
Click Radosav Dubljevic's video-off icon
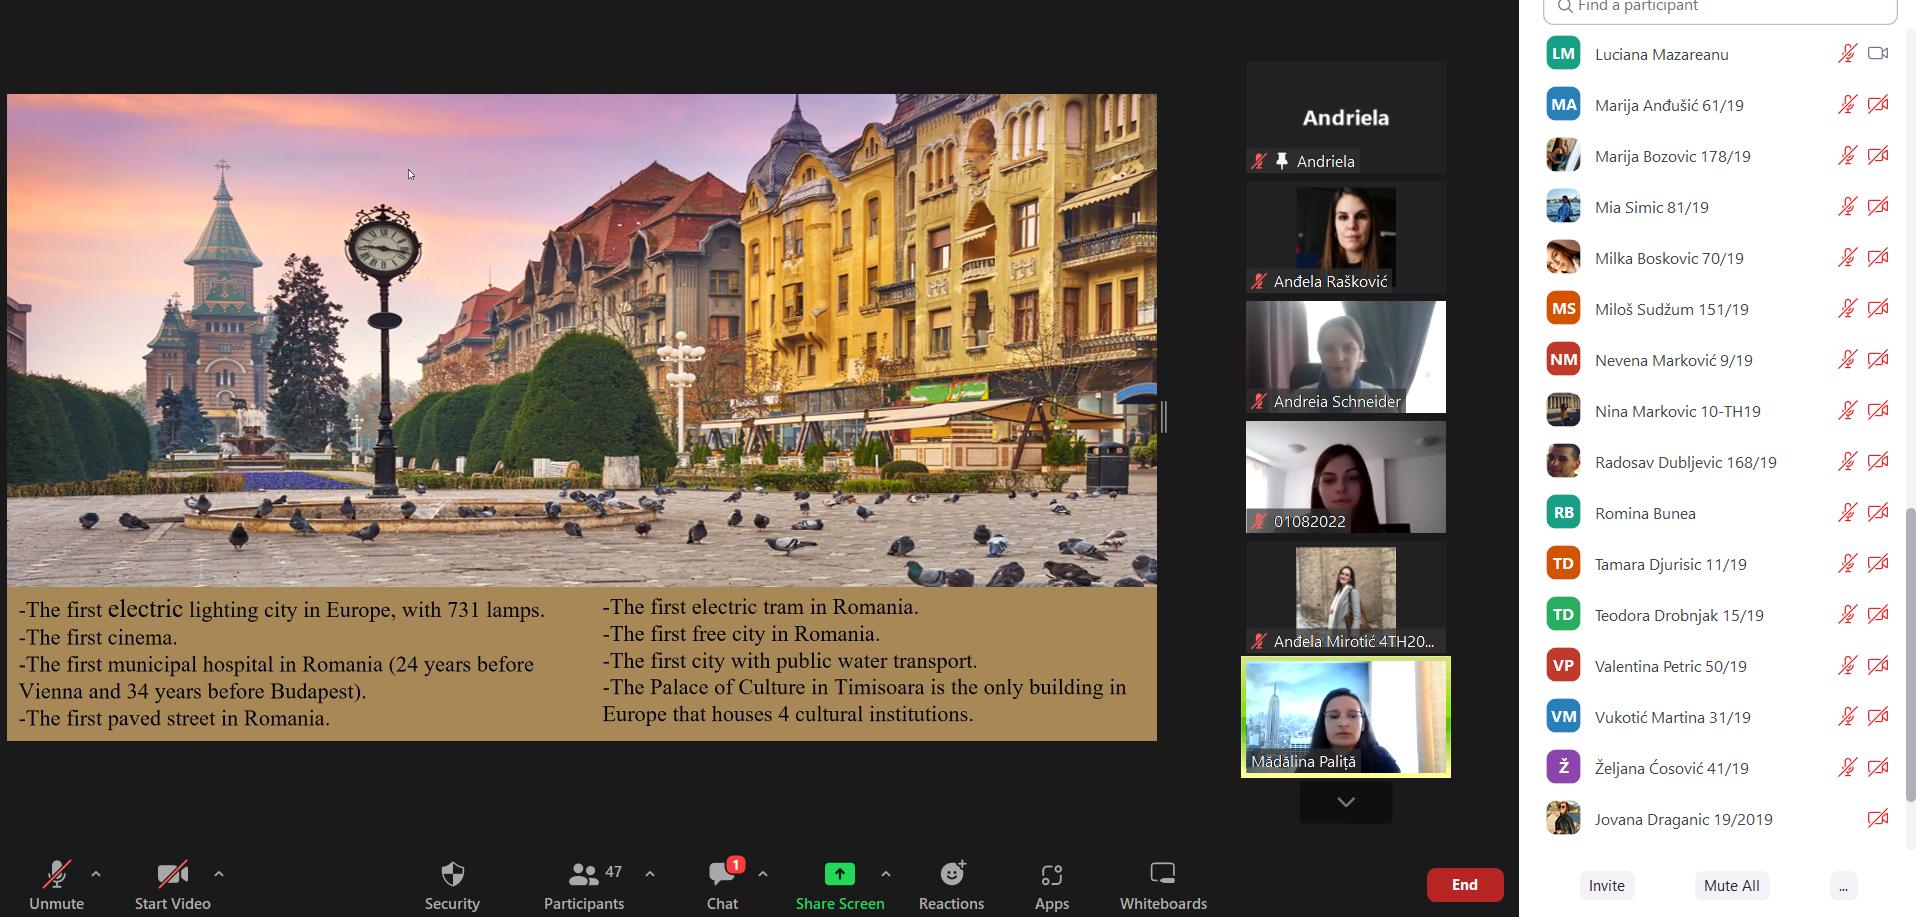[x=1878, y=461]
